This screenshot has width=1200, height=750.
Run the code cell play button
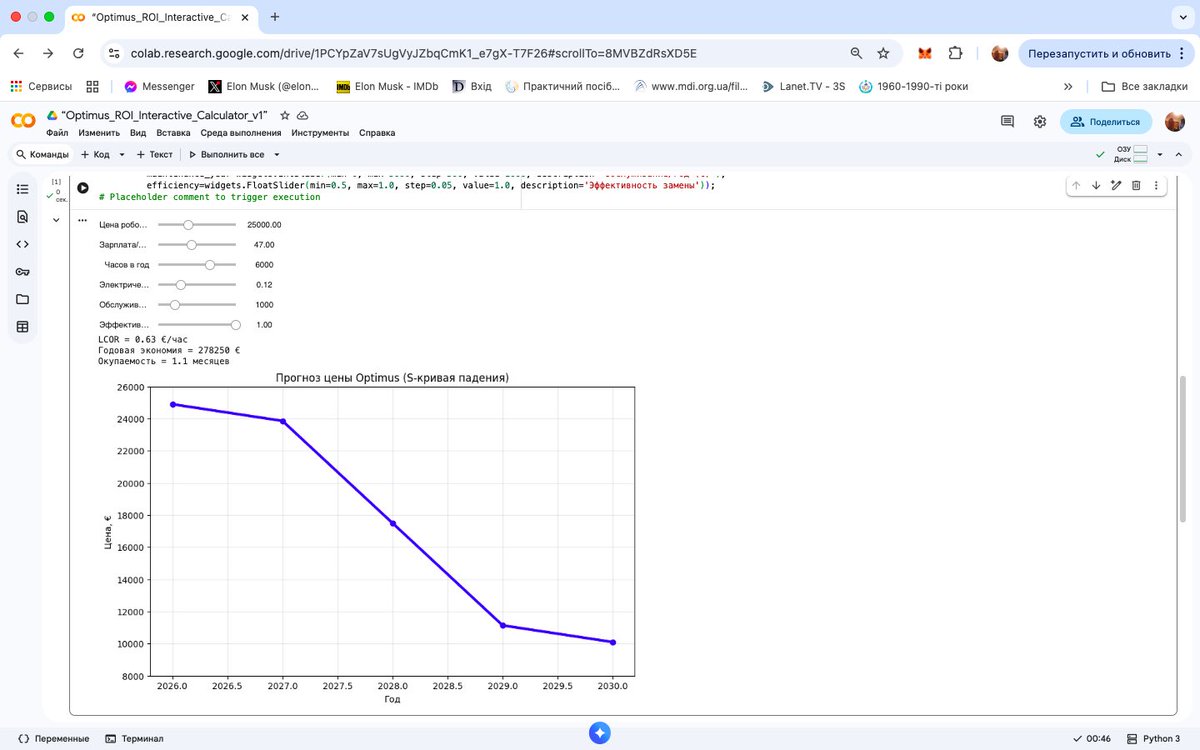click(x=83, y=187)
